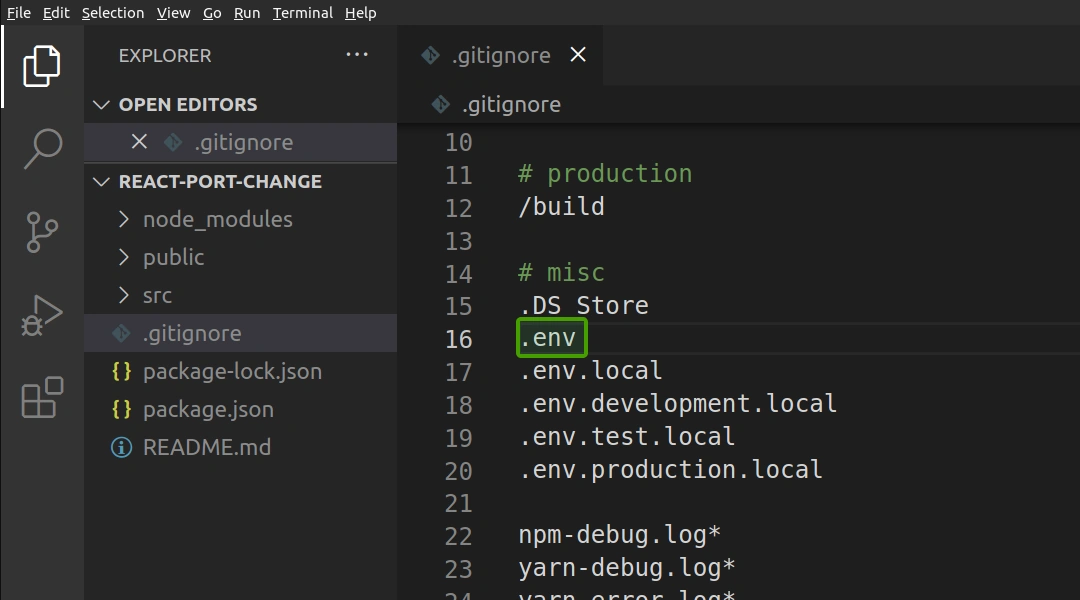This screenshot has height=600, width=1080.
Task: Expand the public folder
Action: point(124,257)
